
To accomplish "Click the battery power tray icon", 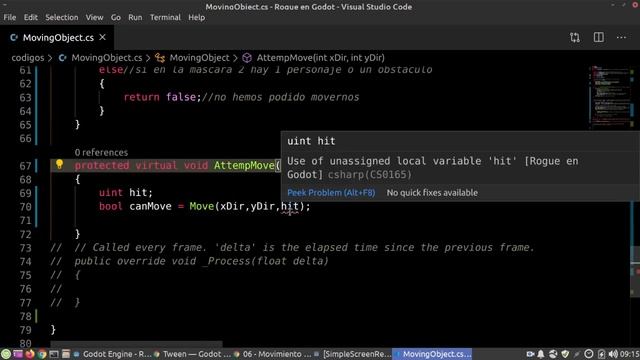I will pyautogui.click(x=601, y=354).
